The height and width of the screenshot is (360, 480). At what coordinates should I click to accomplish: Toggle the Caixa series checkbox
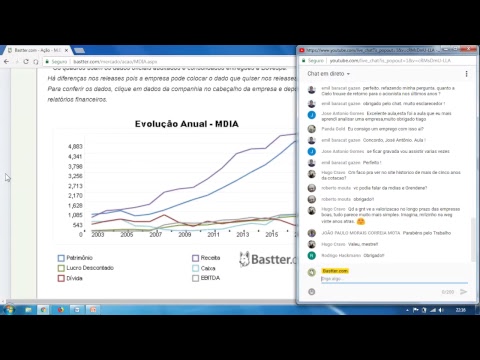tap(196, 268)
